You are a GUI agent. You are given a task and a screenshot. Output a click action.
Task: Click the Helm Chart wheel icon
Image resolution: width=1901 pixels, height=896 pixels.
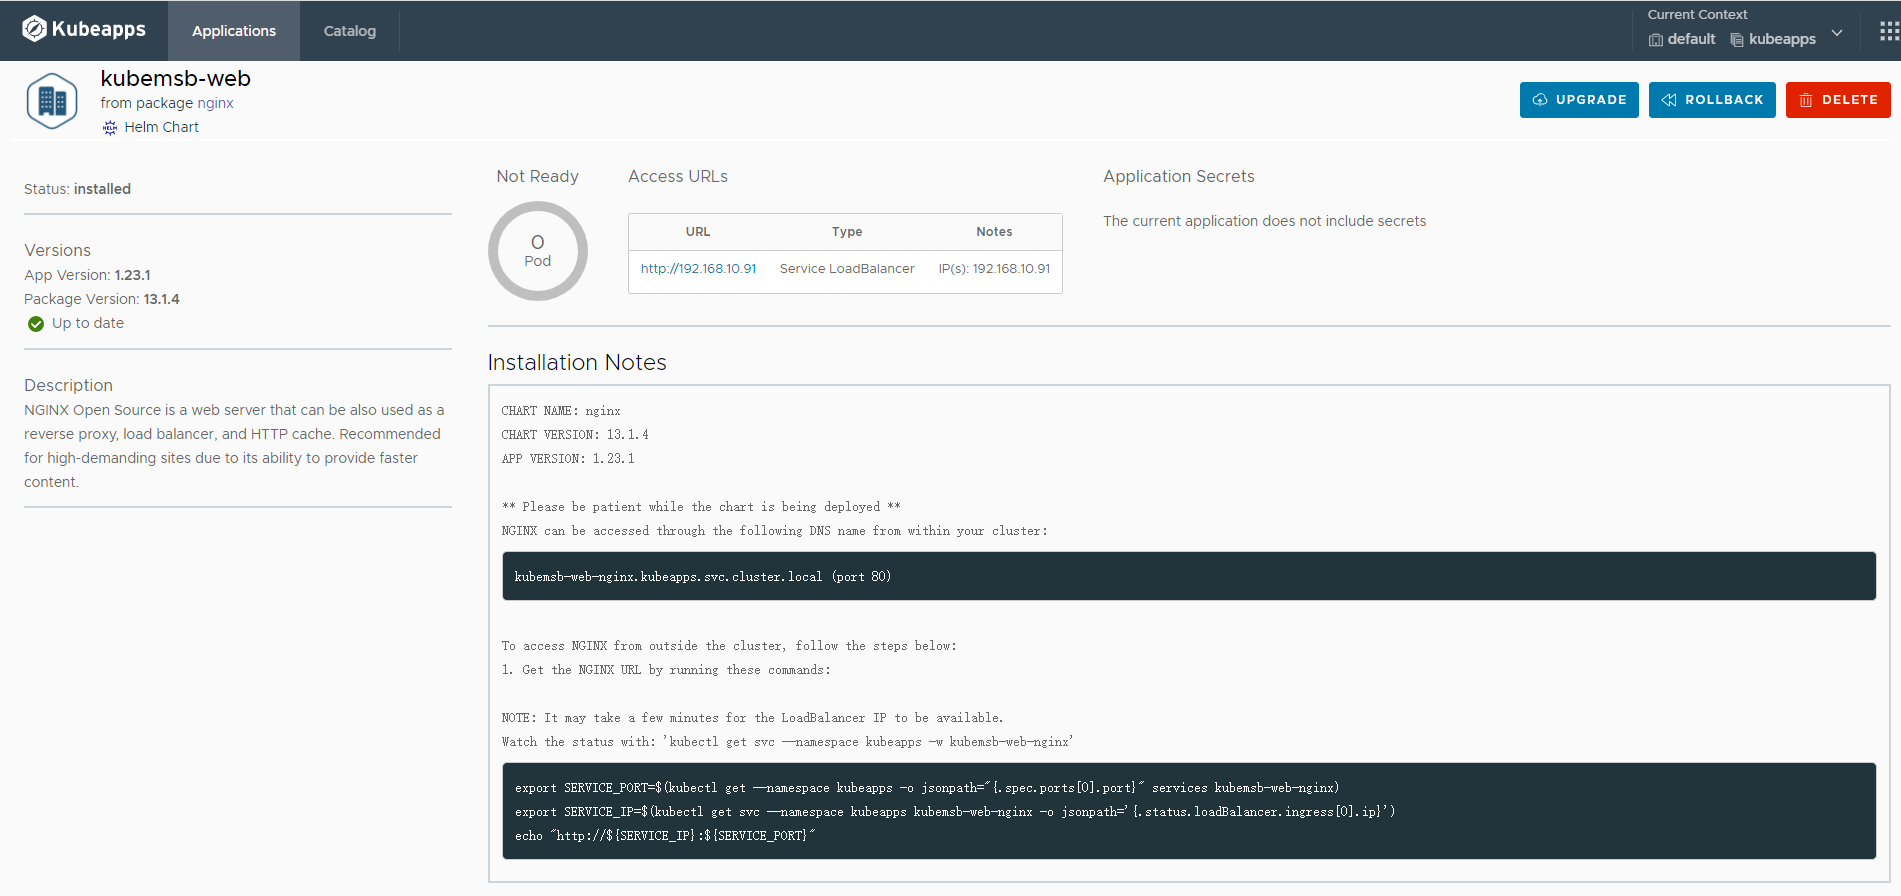pos(110,127)
